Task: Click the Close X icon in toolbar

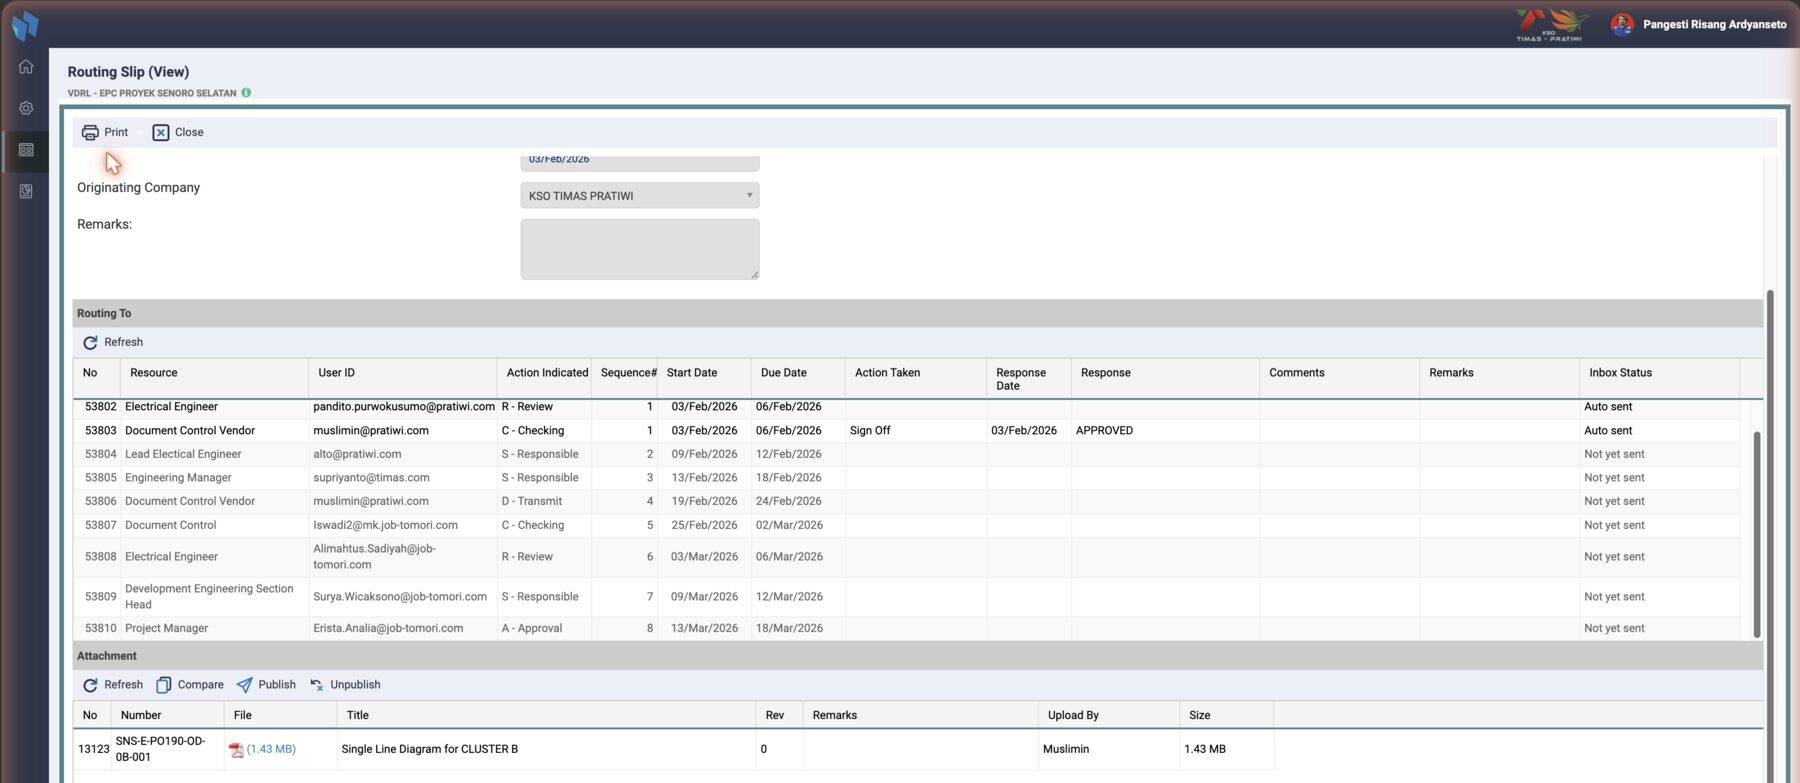Action: [x=161, y=132]
